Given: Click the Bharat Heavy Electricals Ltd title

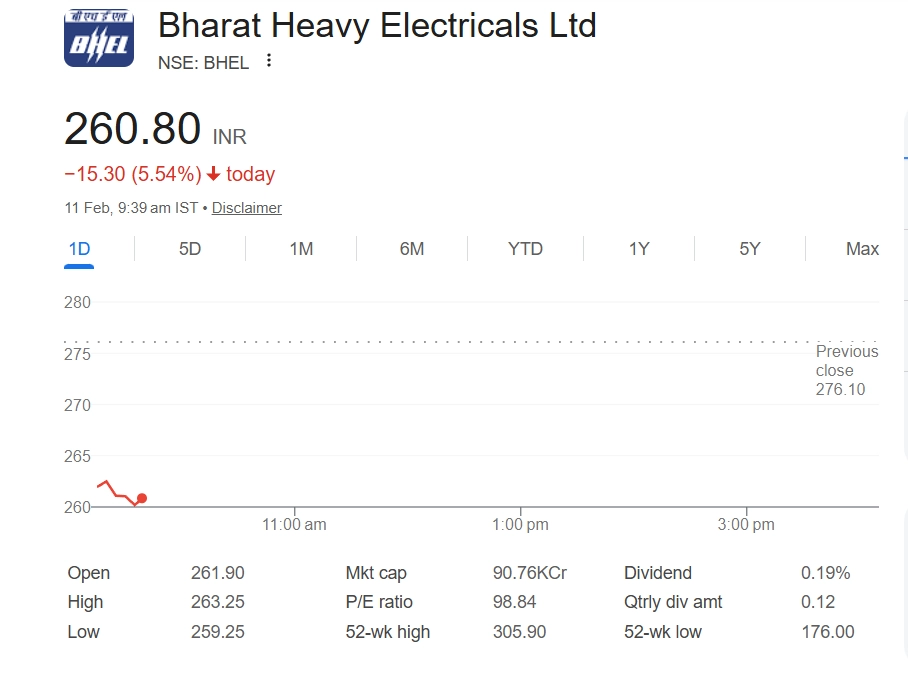Looking at the screenshot, I should pos(377,25).
